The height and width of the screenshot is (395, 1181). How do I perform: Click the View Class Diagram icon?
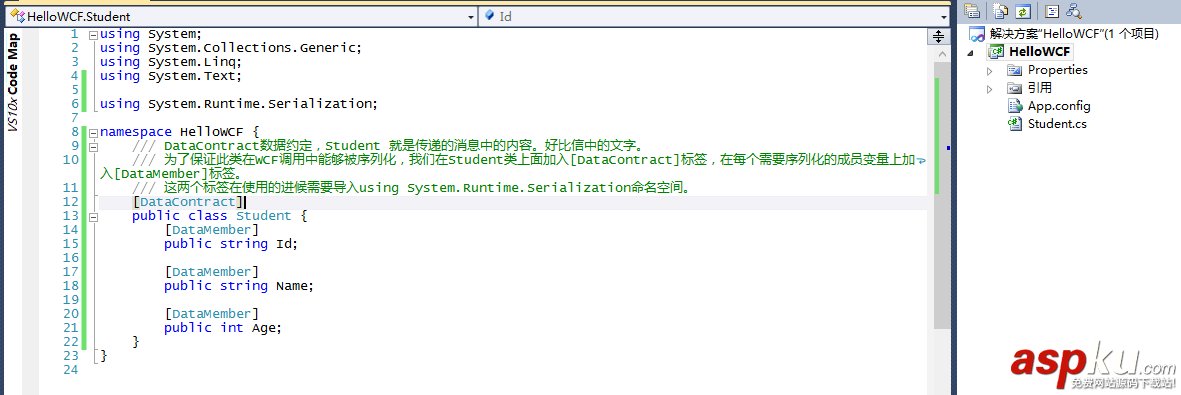1073,11
